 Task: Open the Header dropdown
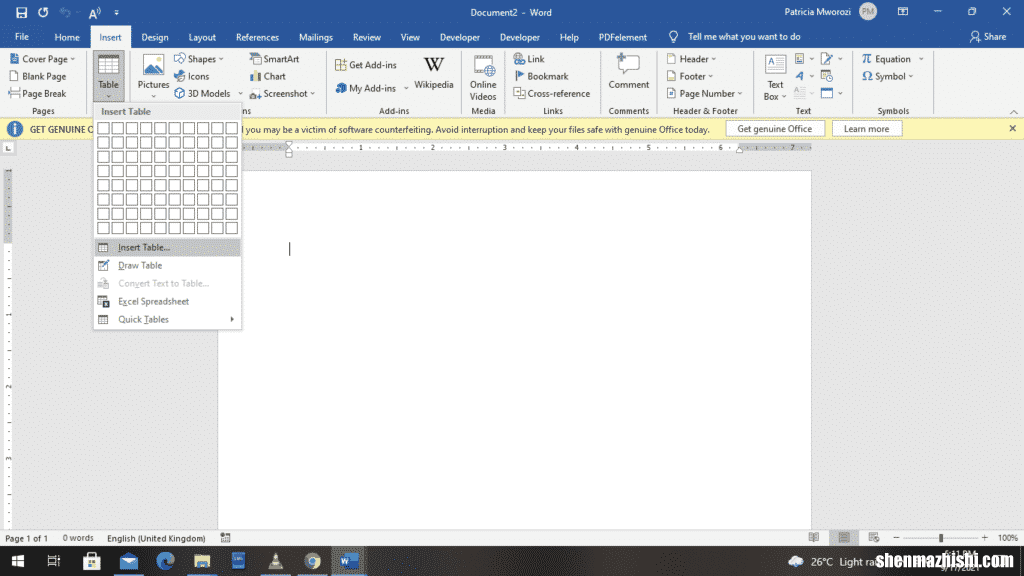(692, 59)
